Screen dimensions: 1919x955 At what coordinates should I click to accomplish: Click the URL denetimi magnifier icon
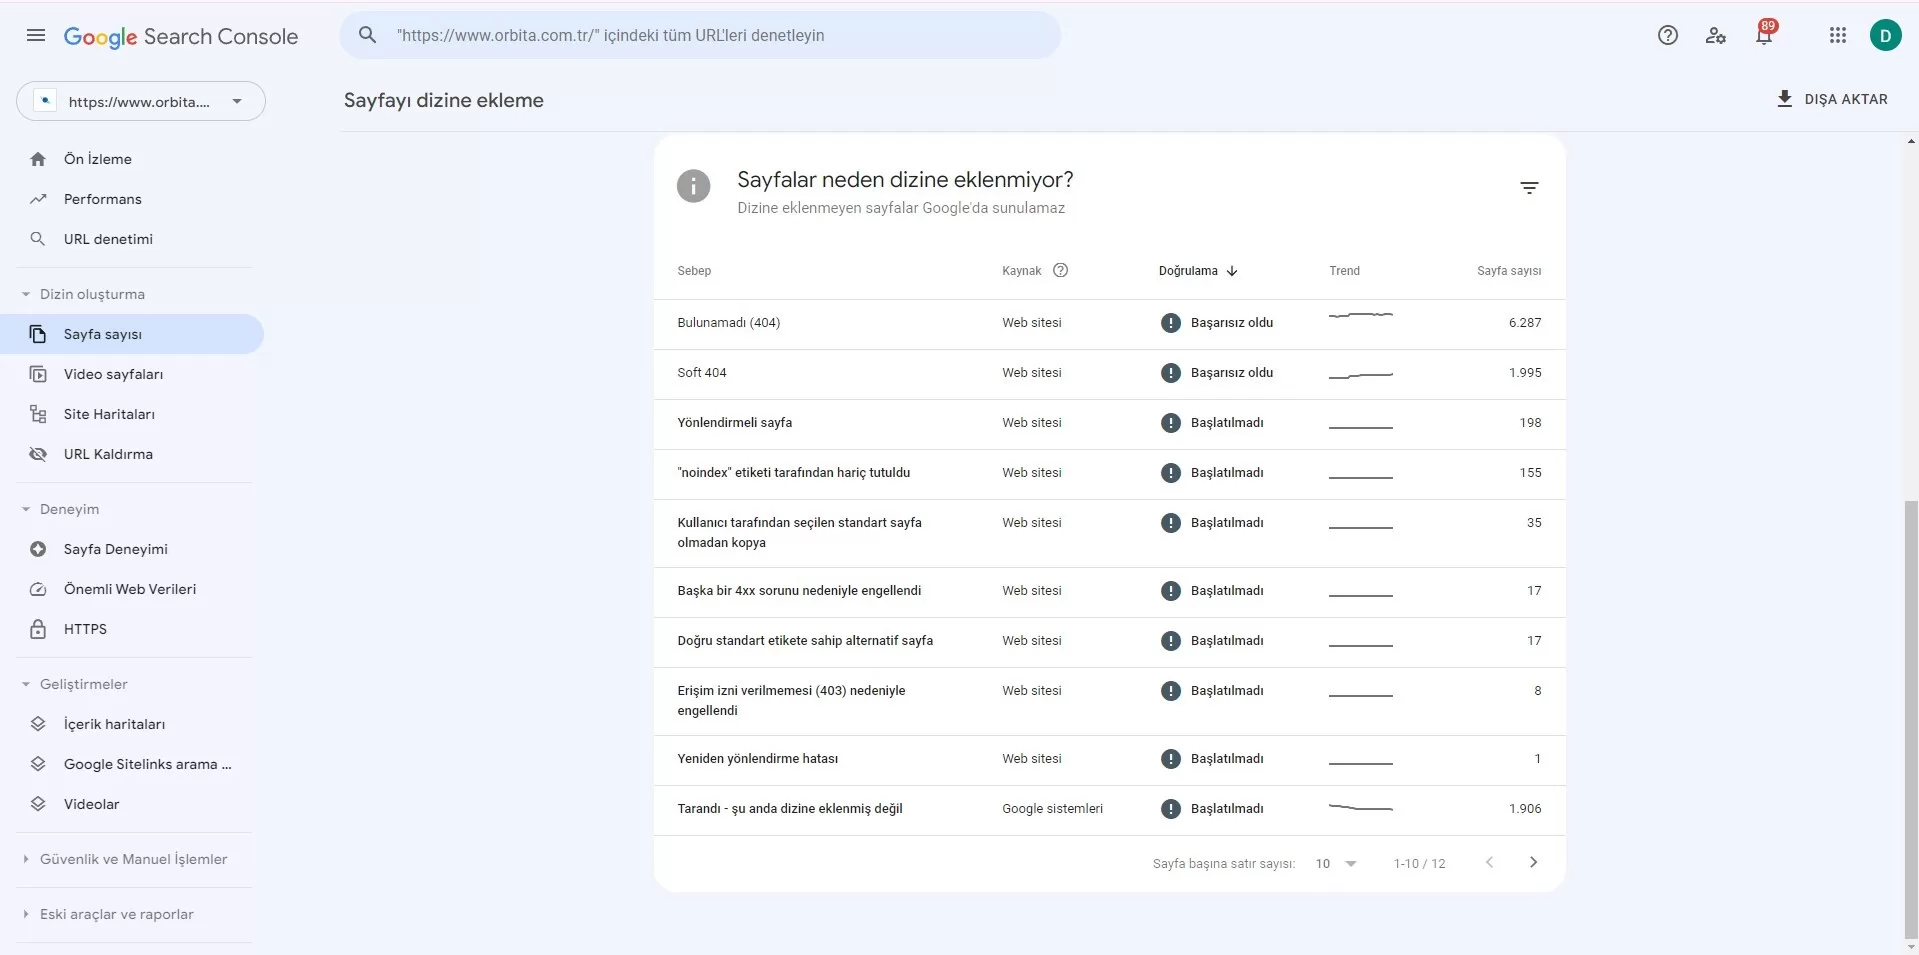(38, 239)
